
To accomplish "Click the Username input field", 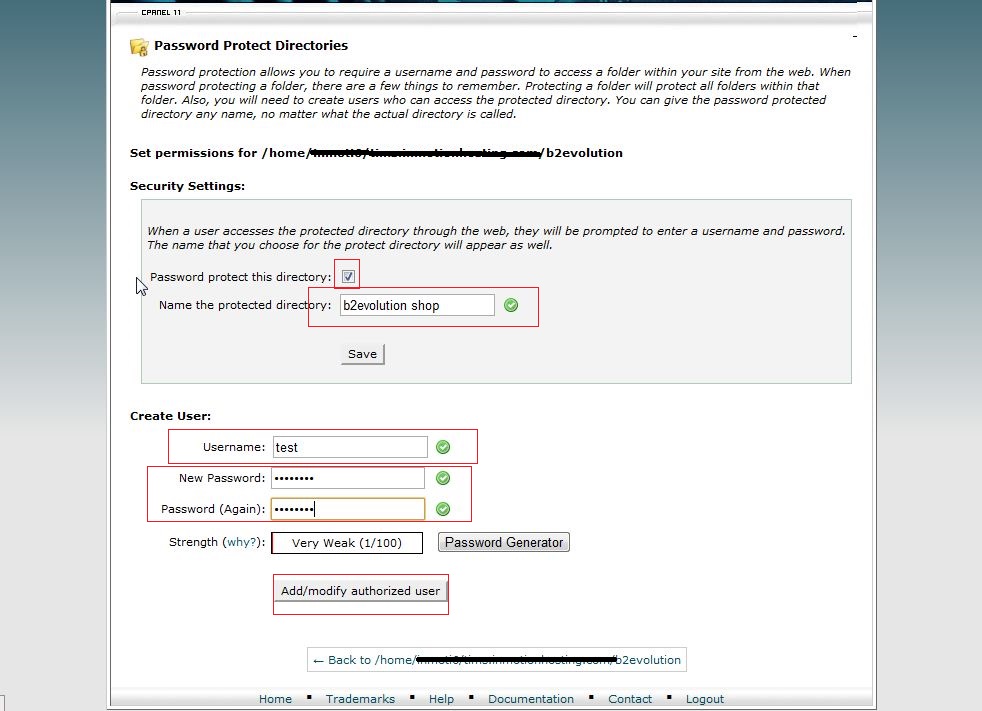I will 350,447.
